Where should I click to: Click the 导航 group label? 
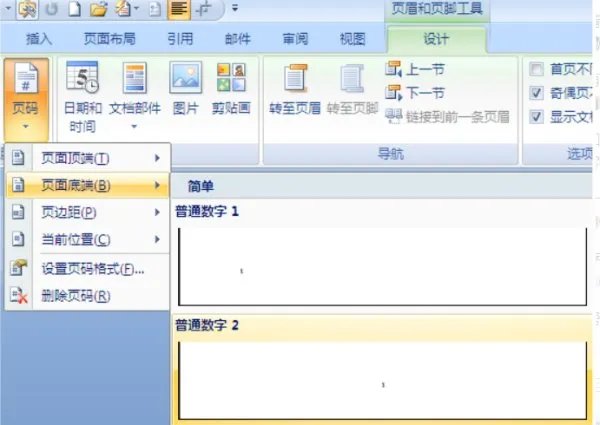391,154
